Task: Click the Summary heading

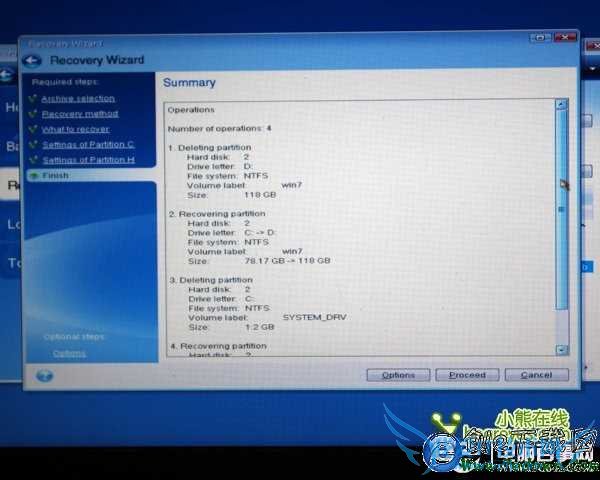Action: 189,83
